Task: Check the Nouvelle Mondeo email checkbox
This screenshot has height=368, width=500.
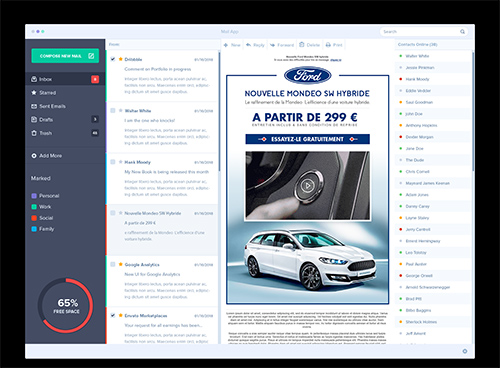Action: click(x=113, y=213)
